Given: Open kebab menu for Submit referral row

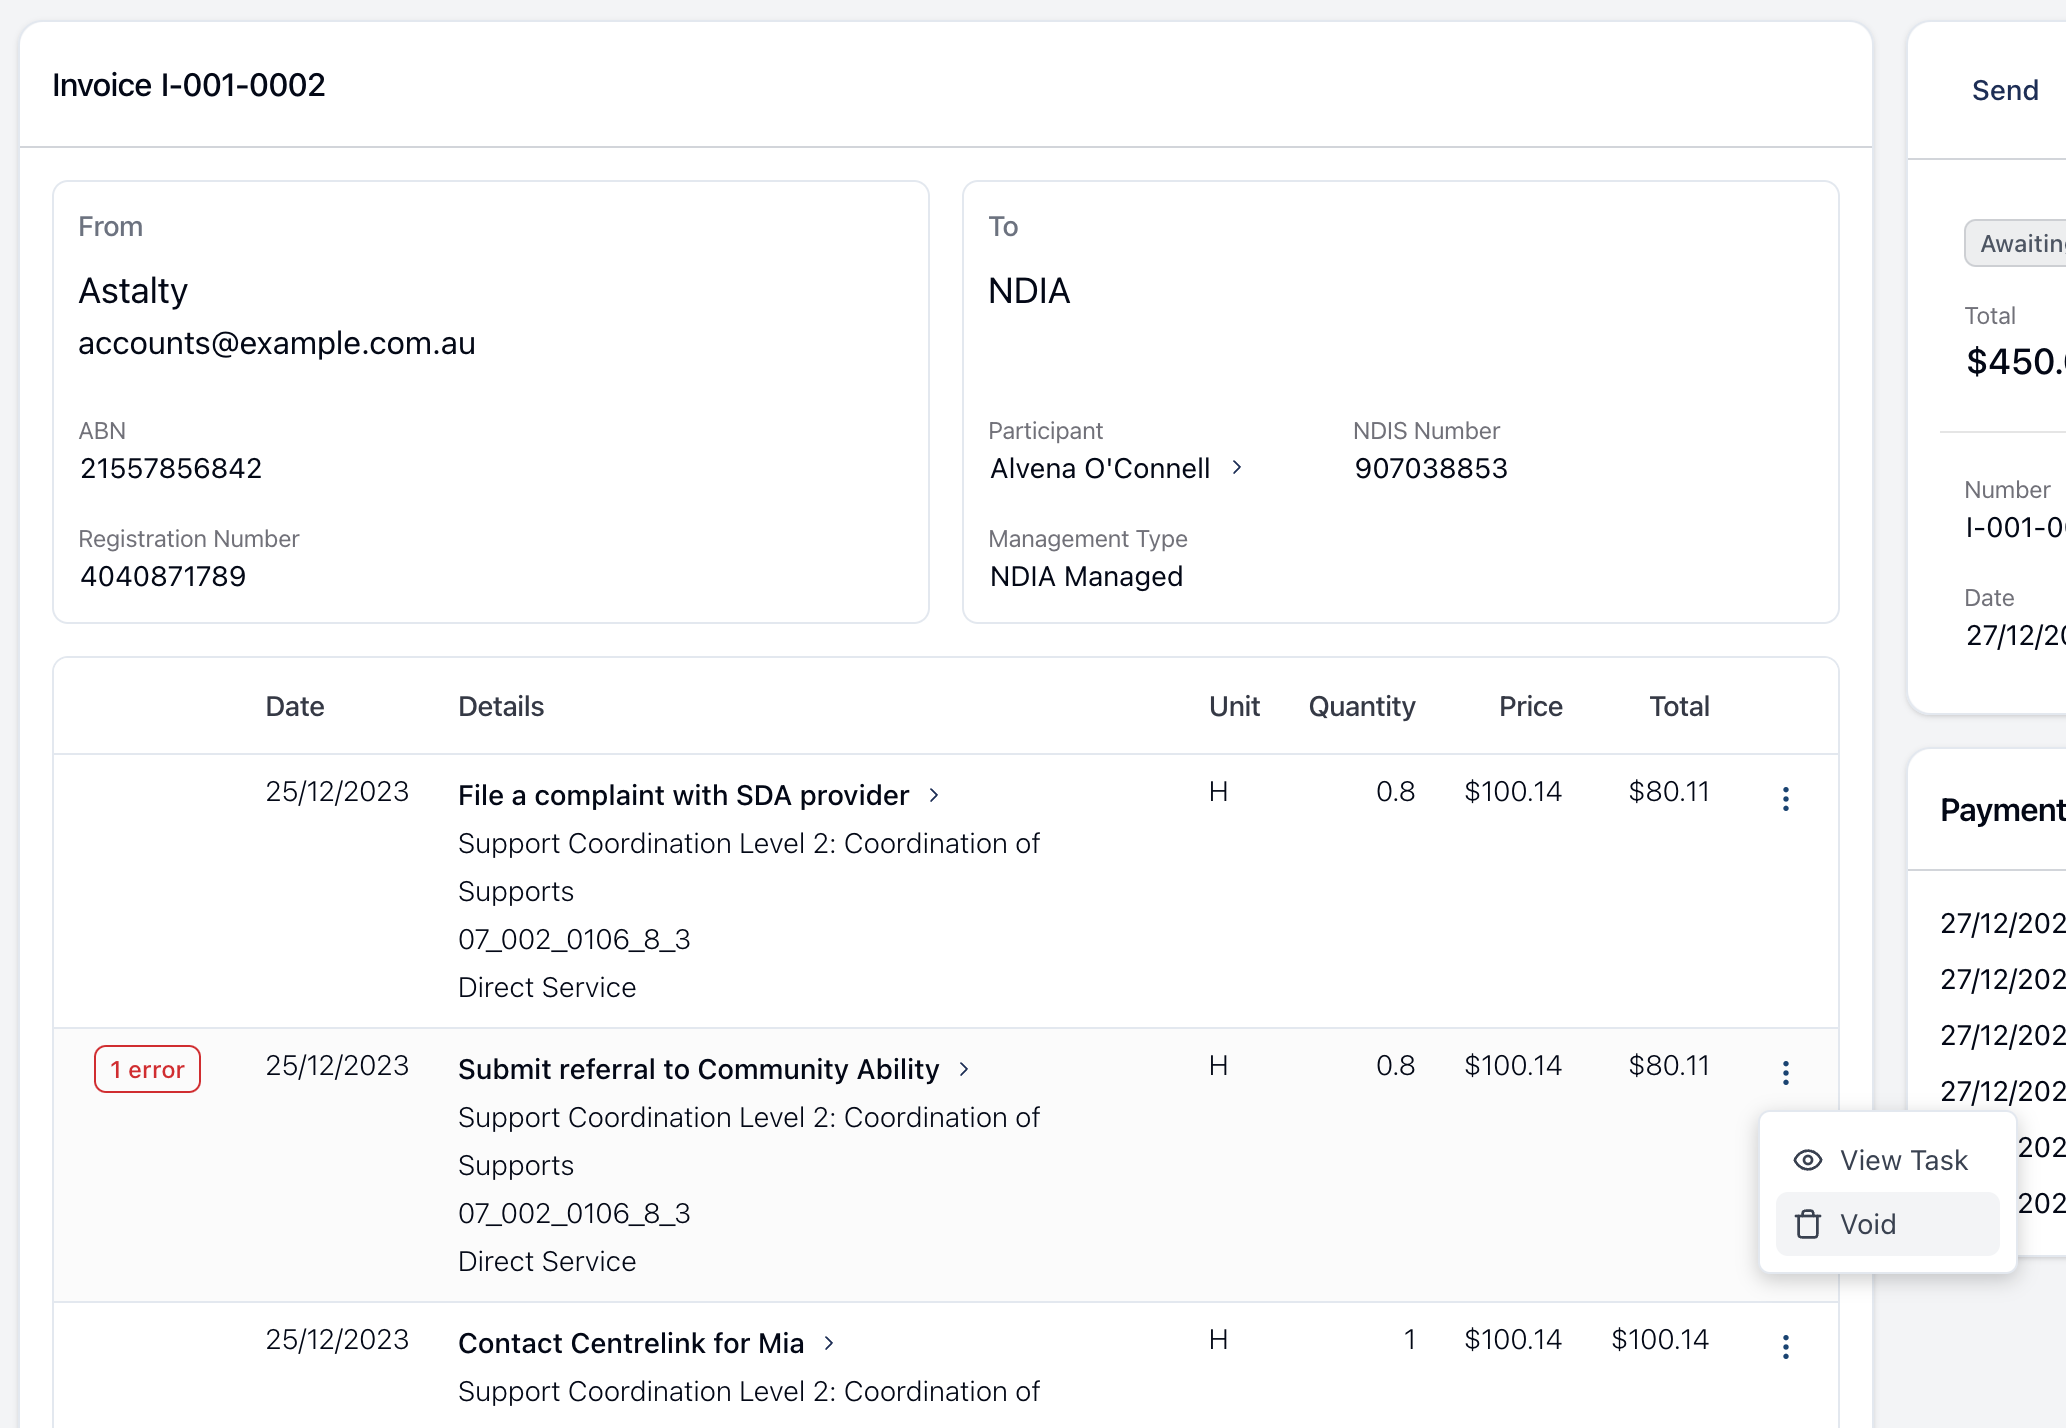Looking at the screenshot, I should click(x=1785, y=1072).
